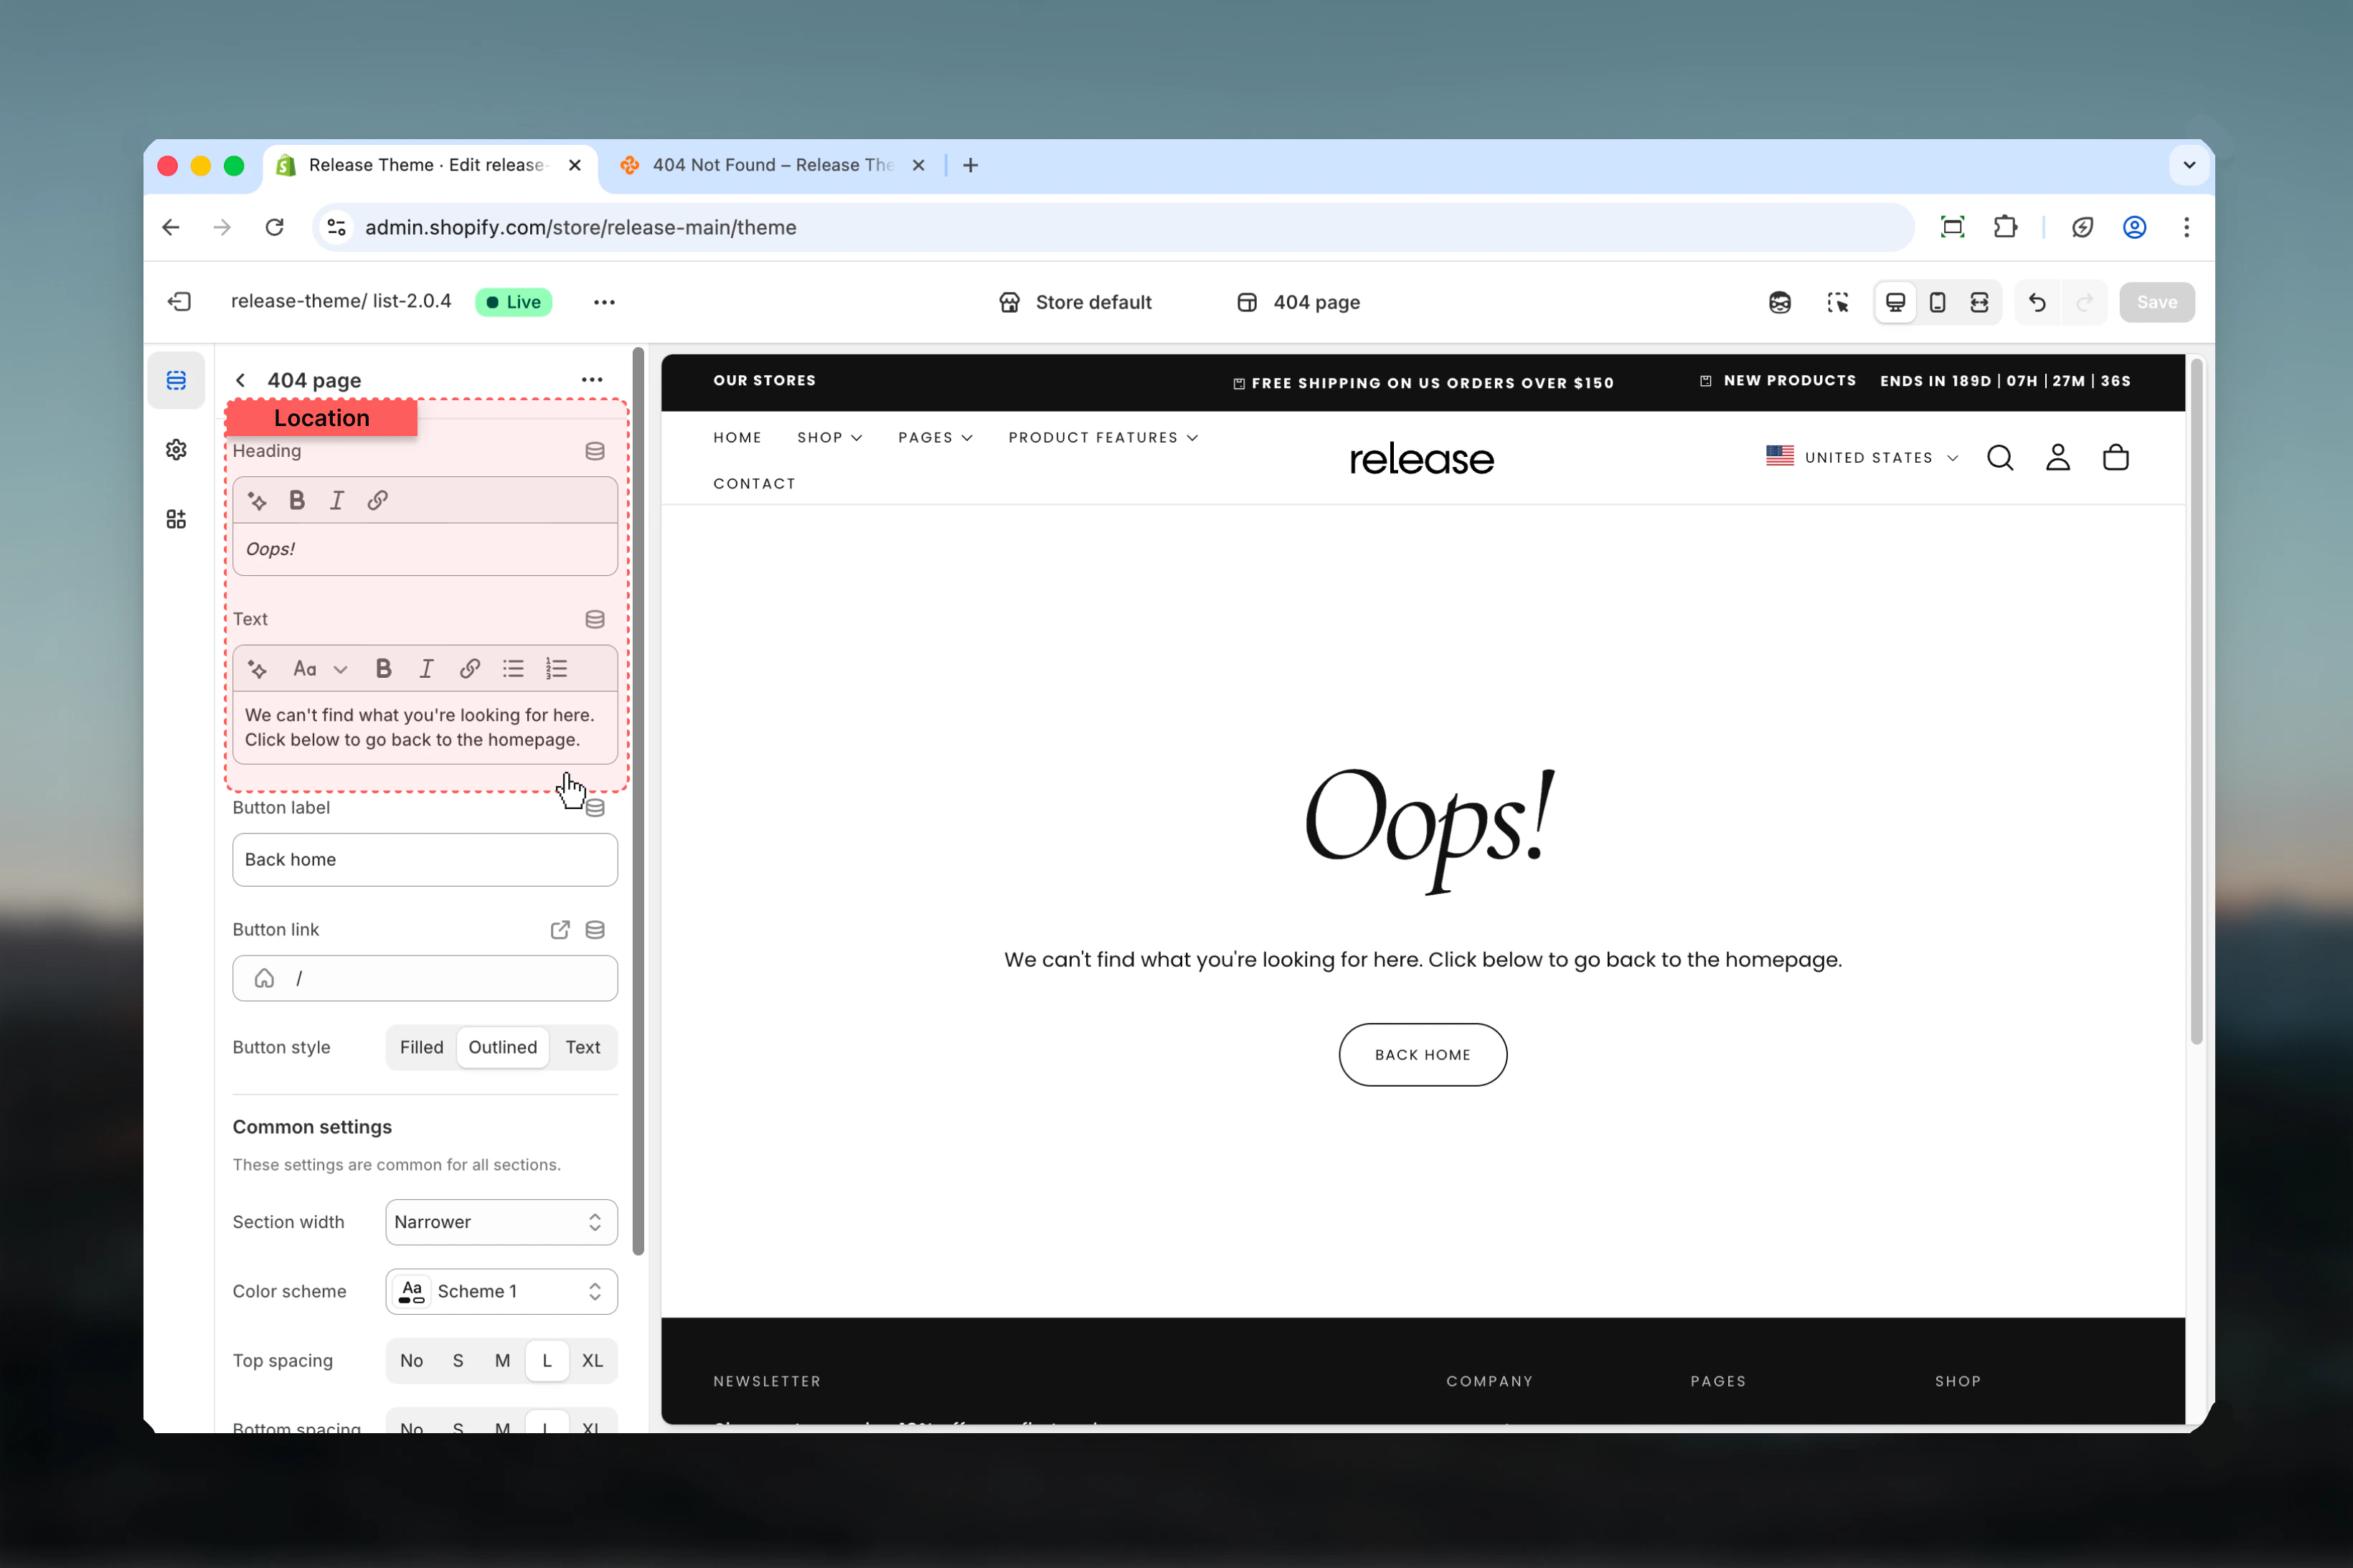Screen dimensions: 2353x1568
Task: Click the exit editor icon
Action: 179,302
